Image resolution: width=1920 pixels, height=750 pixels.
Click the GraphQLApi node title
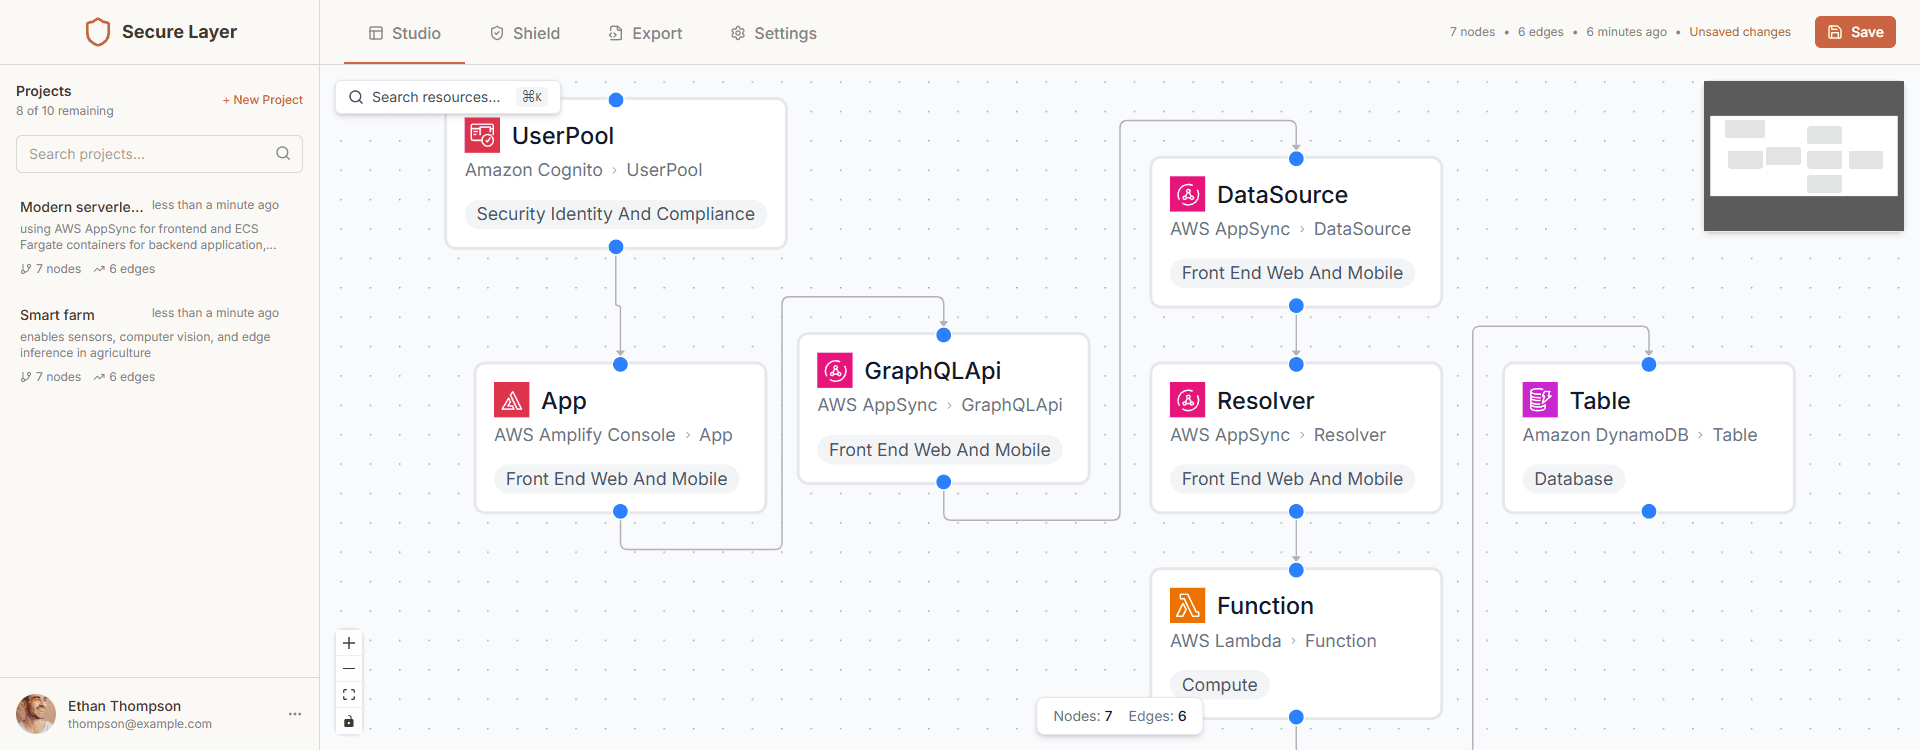point(933,370)
